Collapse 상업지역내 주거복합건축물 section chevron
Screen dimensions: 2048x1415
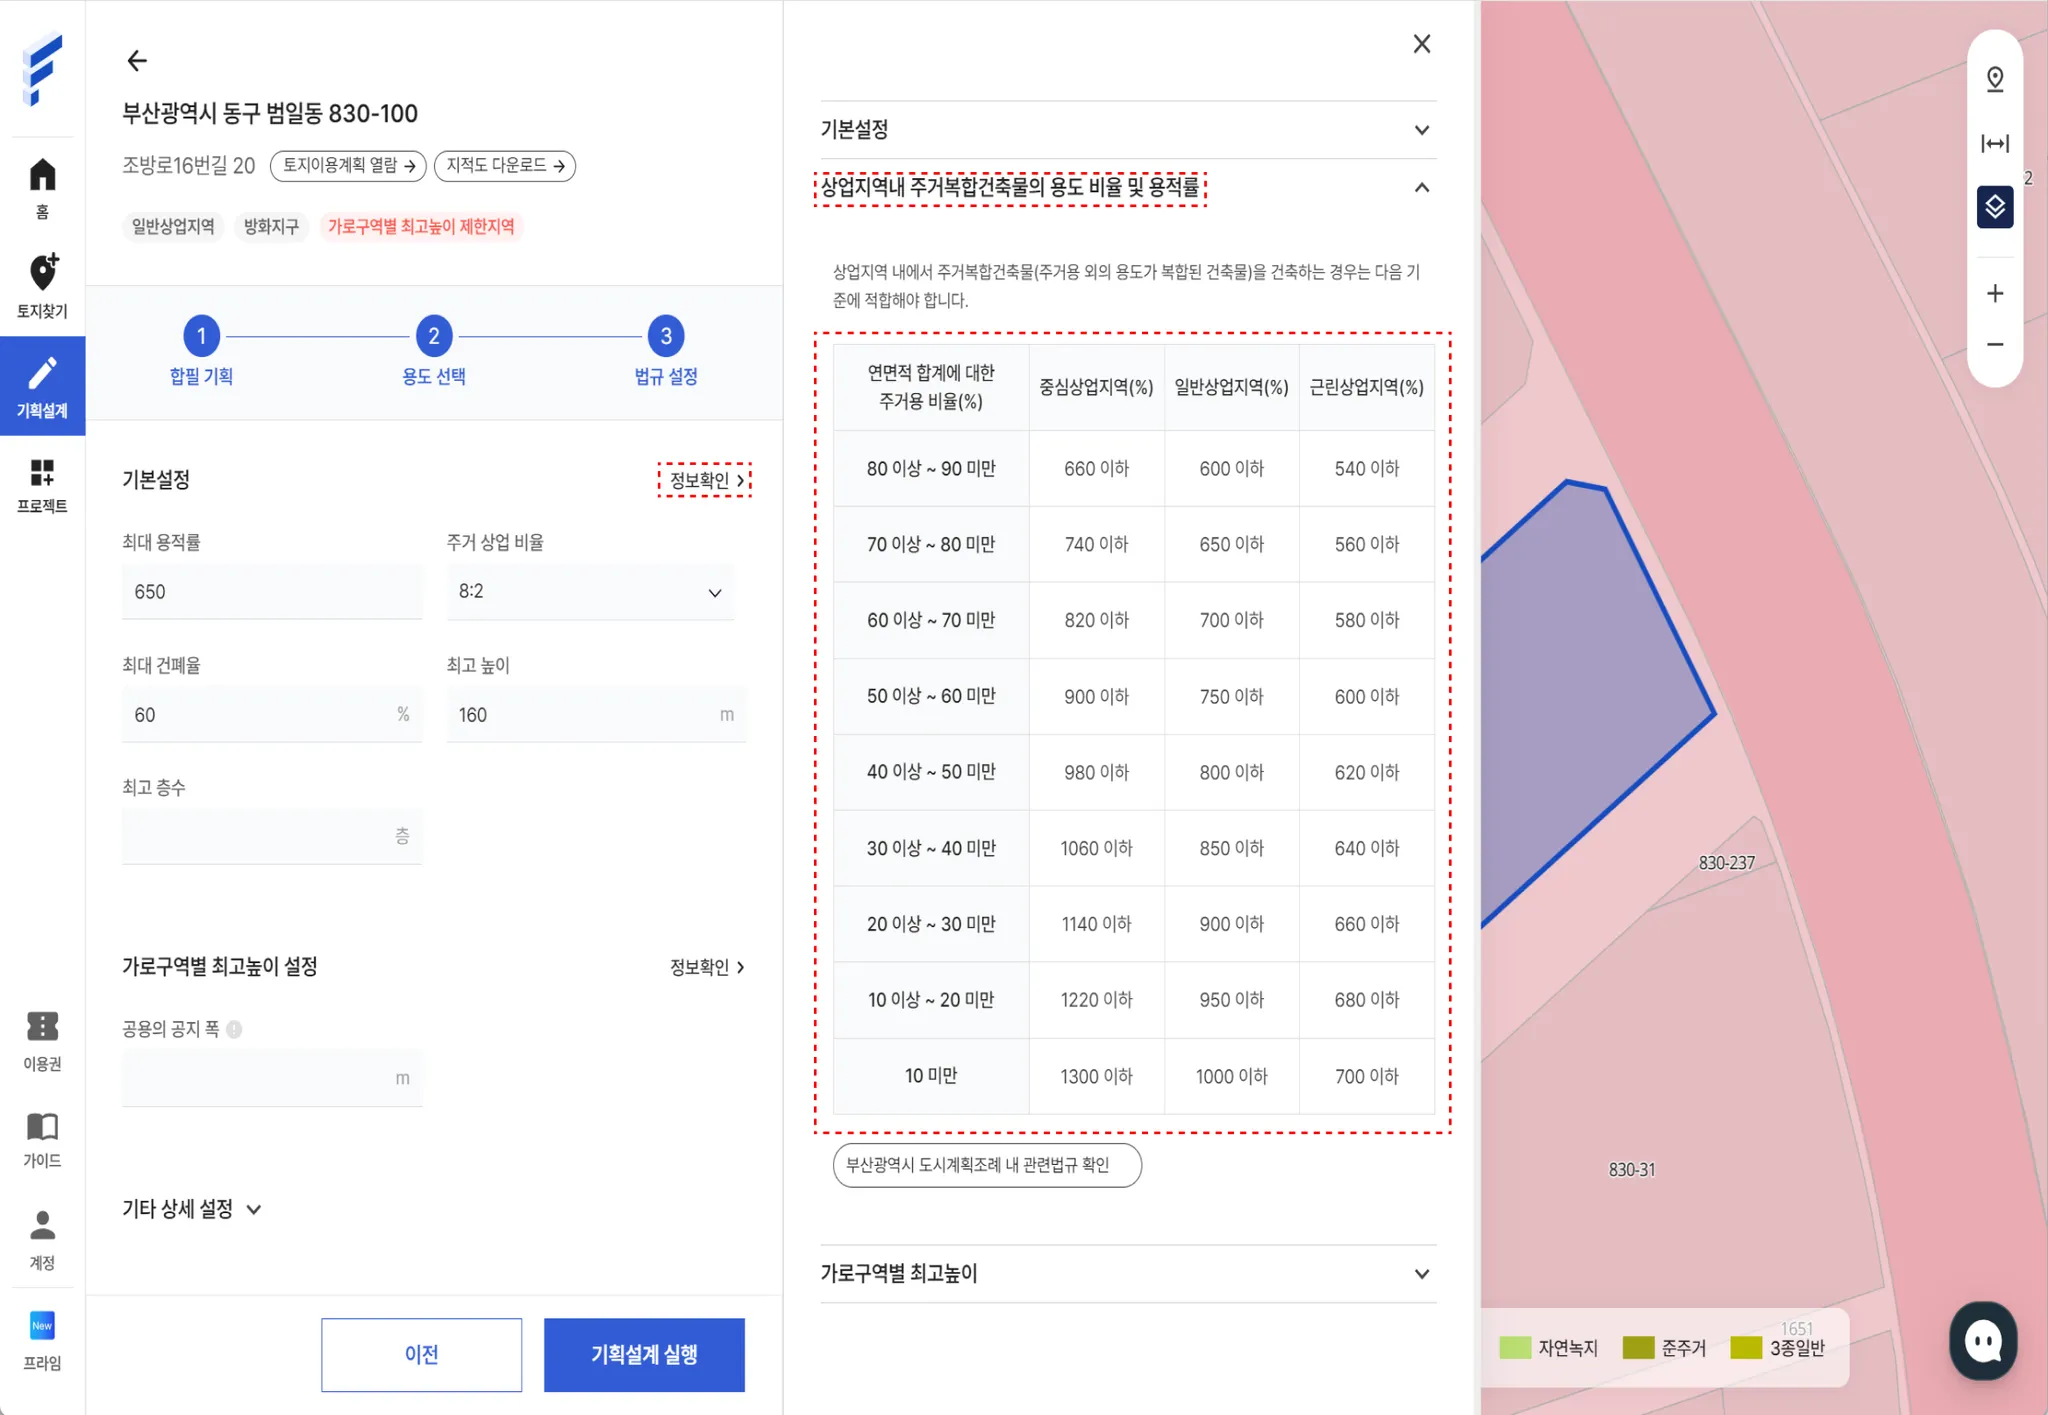click(x=1421, y=188)
